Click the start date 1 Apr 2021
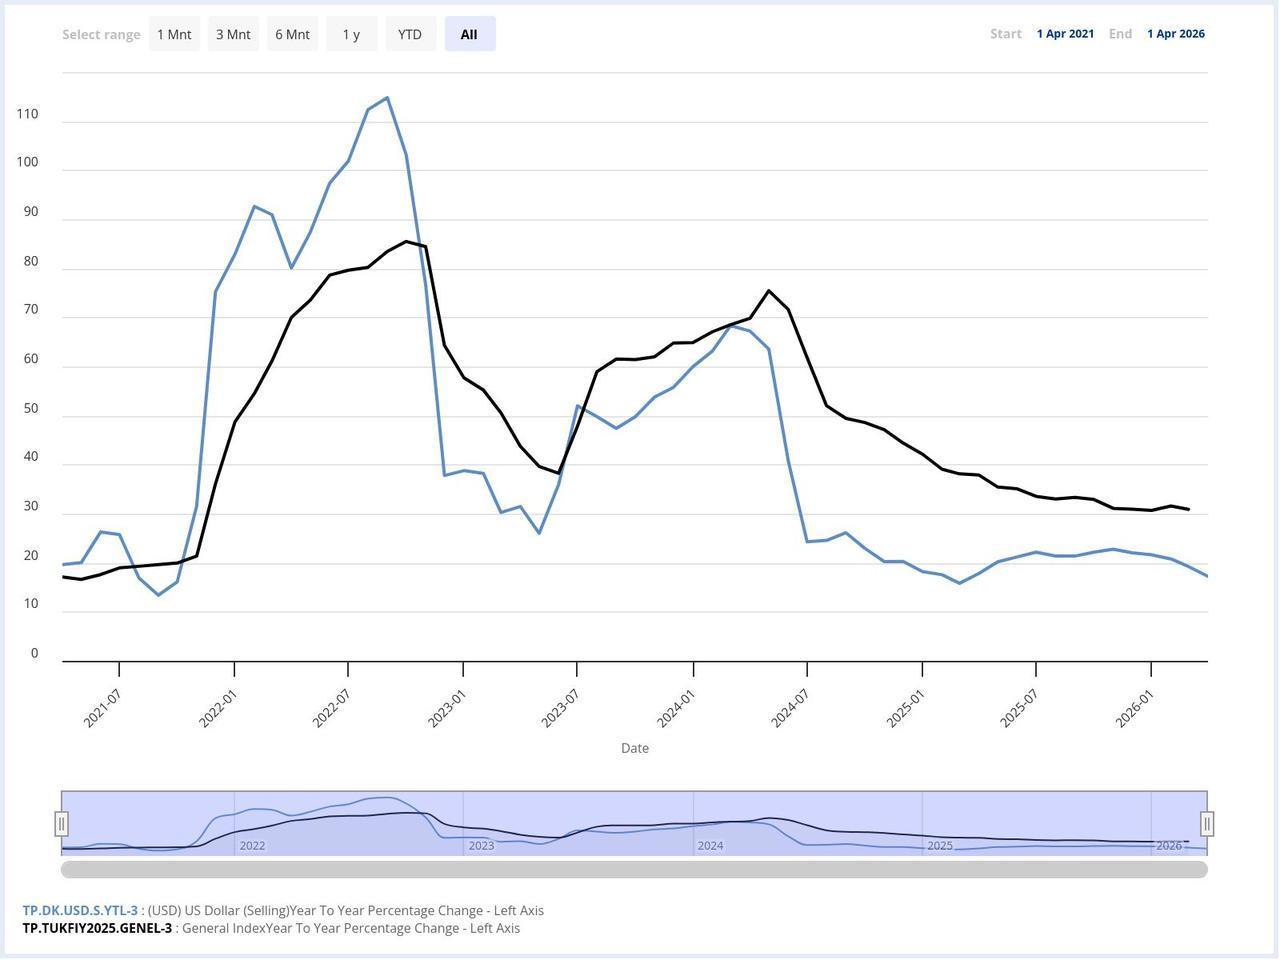Screen dimensions: 1280x960 click(x=1065, y=33)
